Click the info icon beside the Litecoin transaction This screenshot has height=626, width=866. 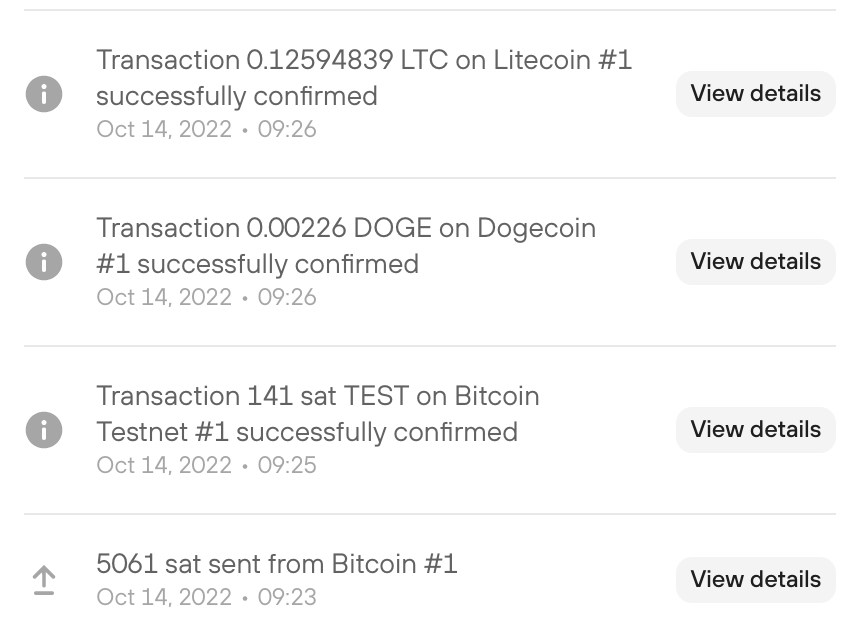[44, 93]
